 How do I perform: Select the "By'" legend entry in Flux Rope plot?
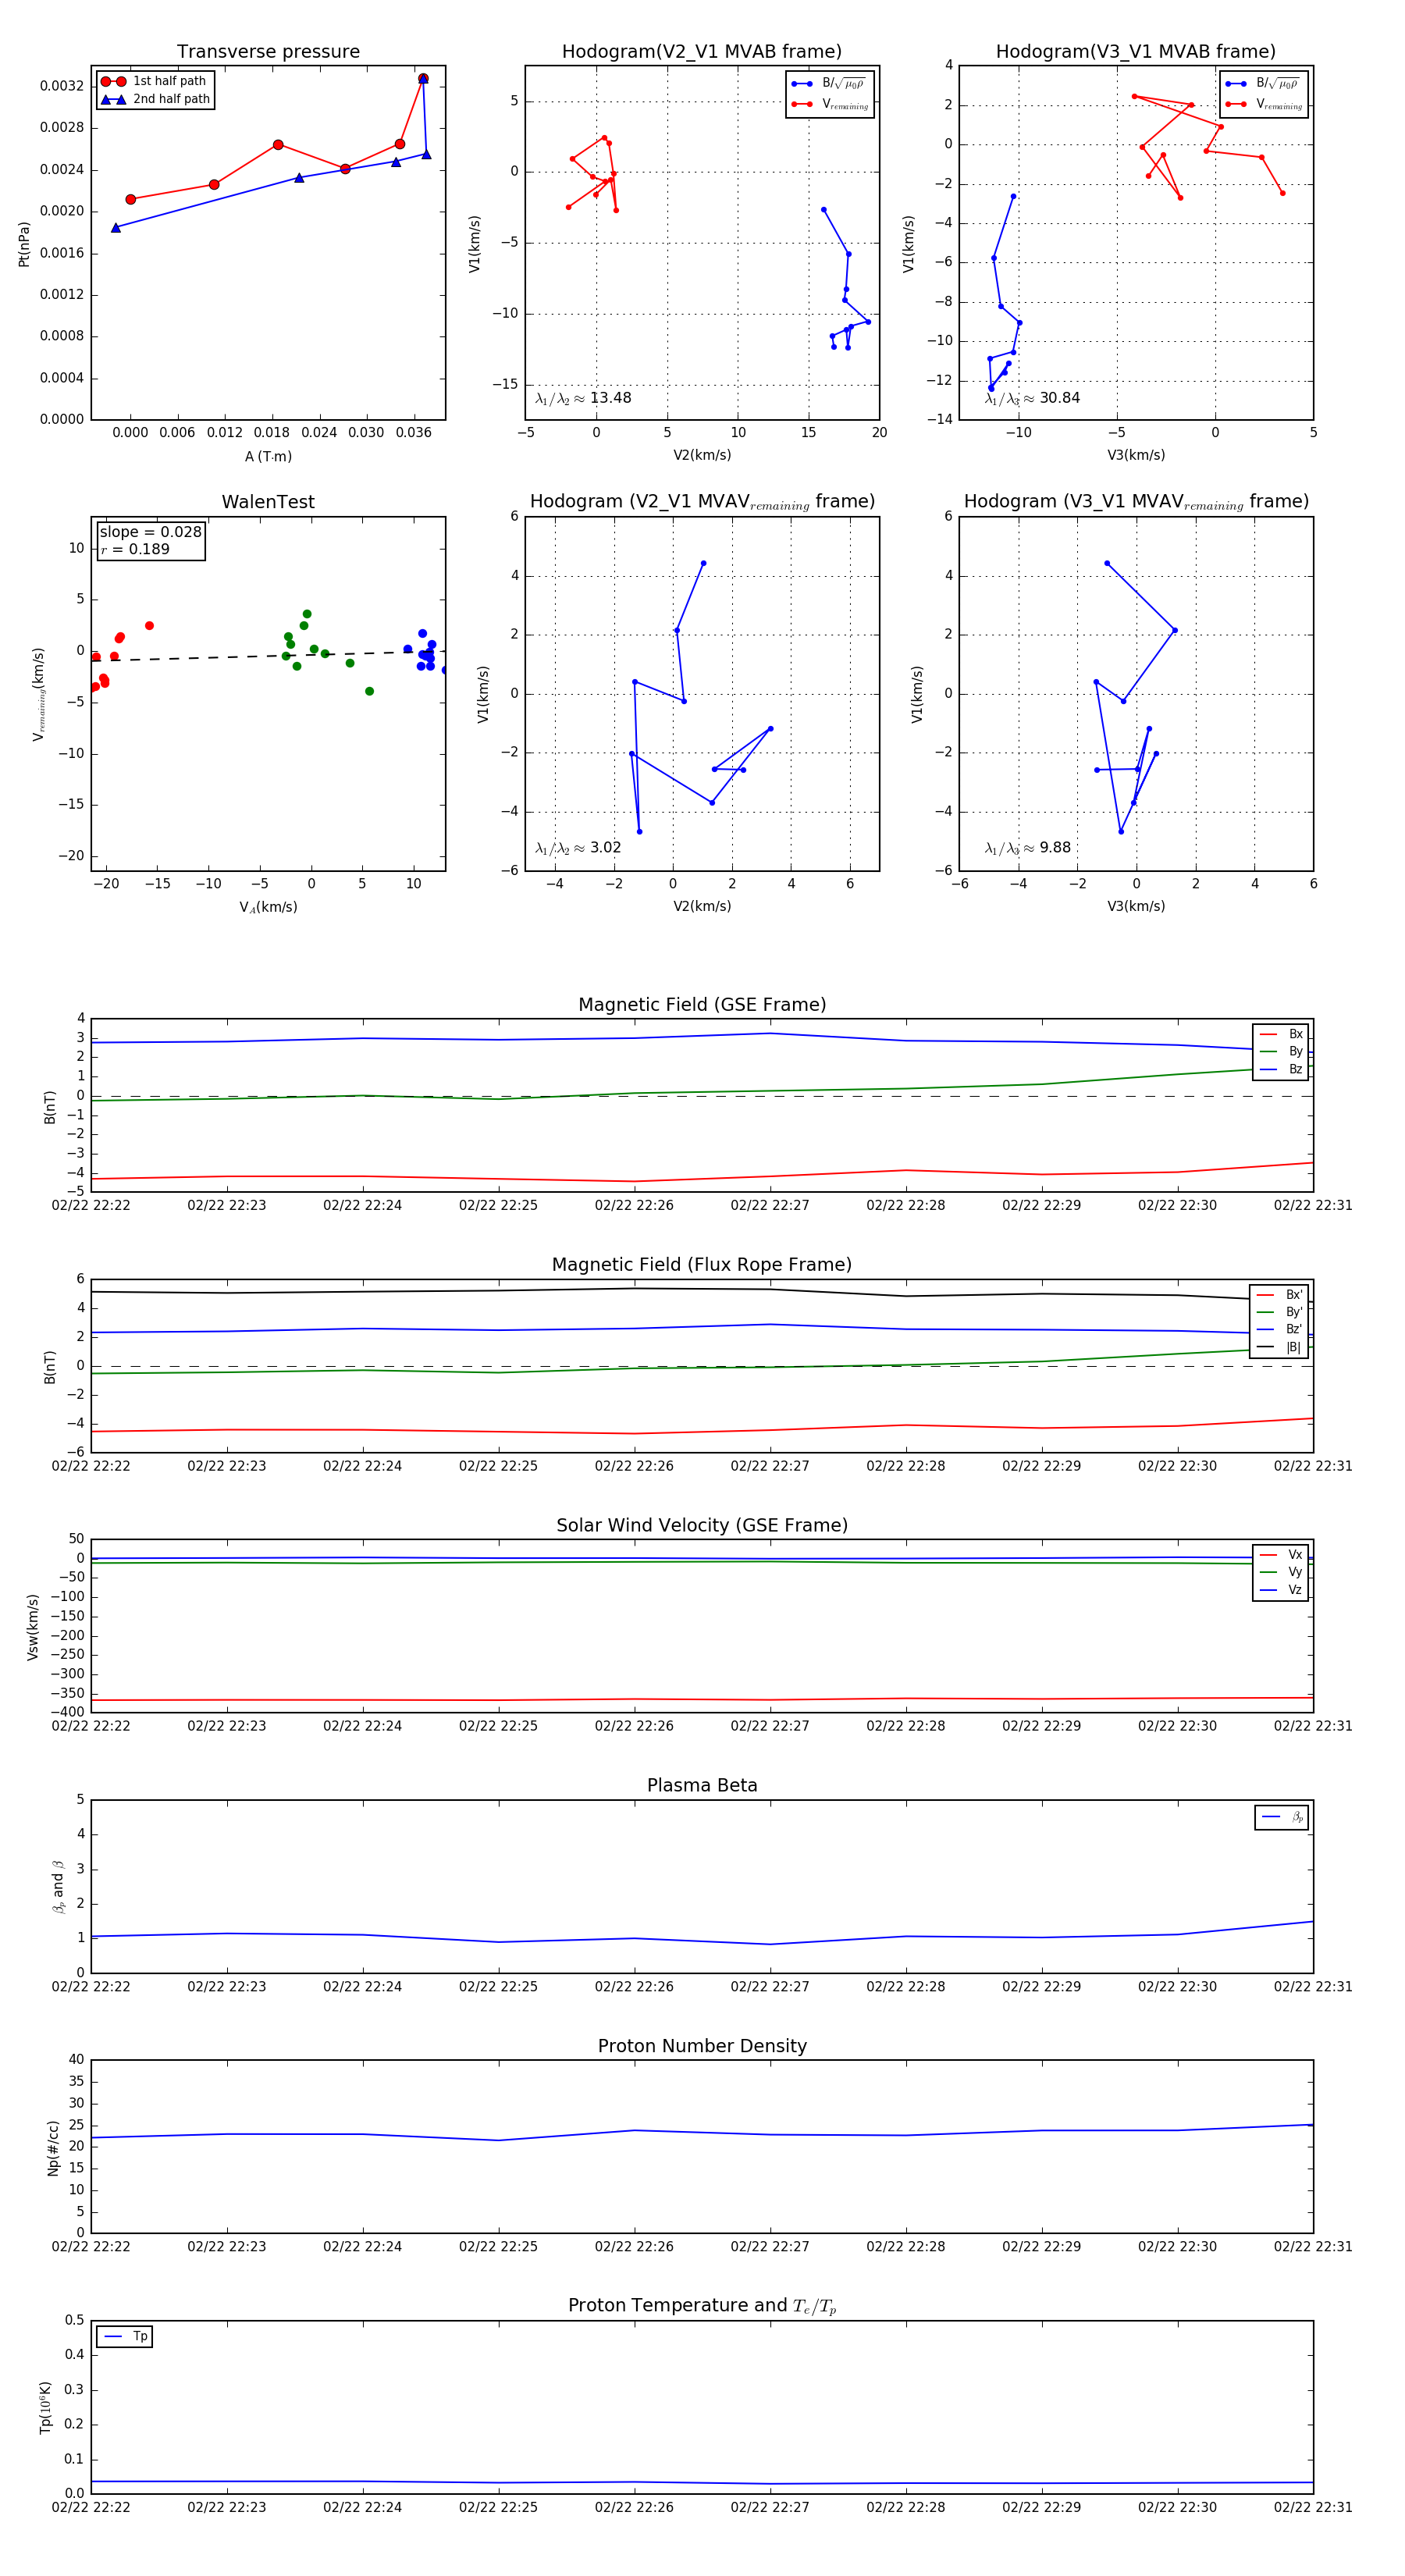click(x=1280, y=1312)
